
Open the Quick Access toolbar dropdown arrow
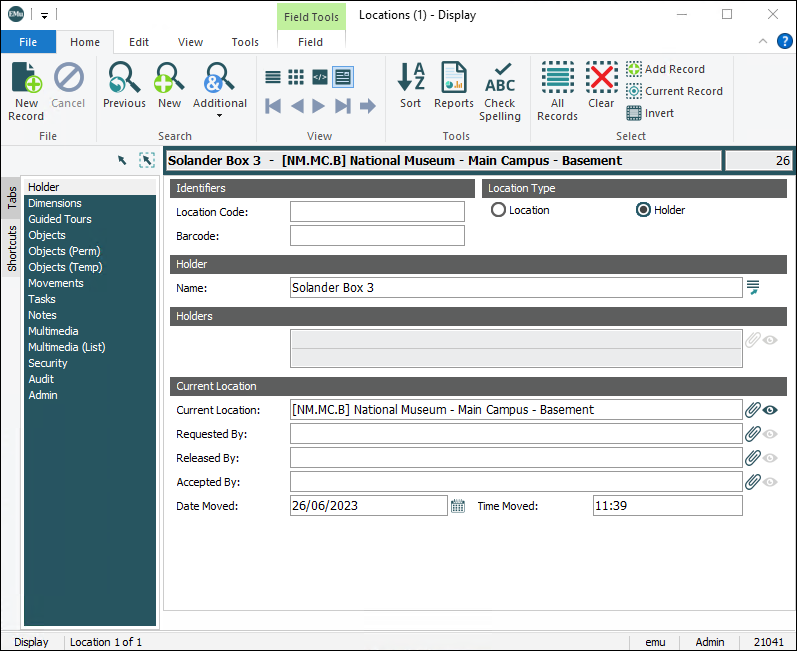pos(45,15)
